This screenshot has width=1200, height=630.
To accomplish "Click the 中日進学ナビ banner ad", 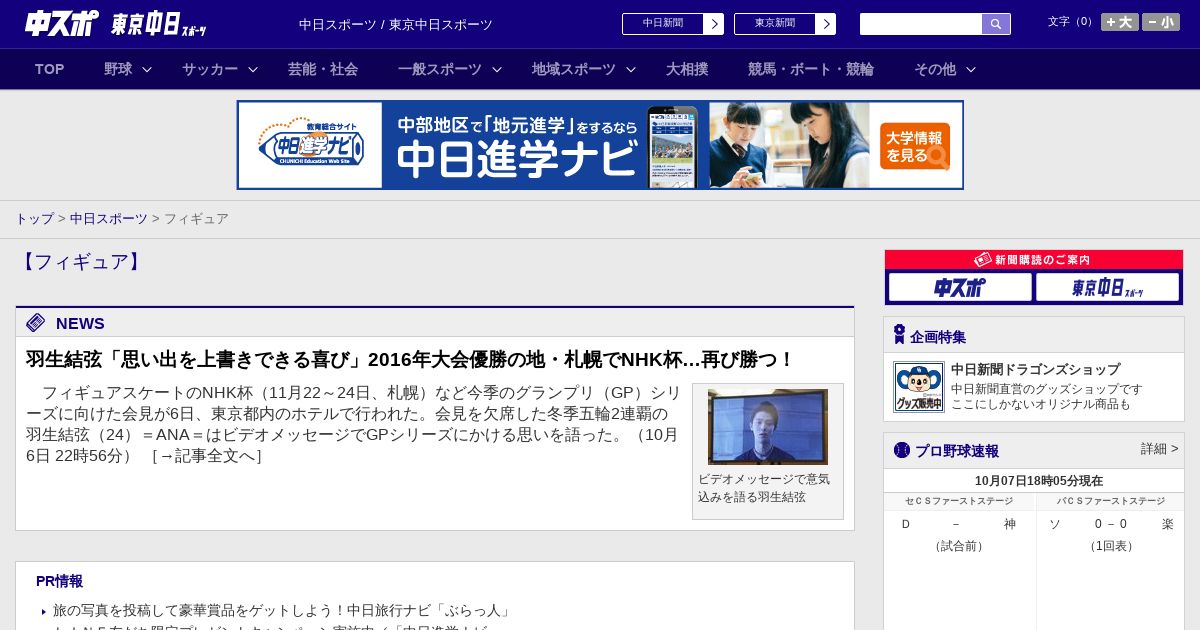I will coord(600,145).
